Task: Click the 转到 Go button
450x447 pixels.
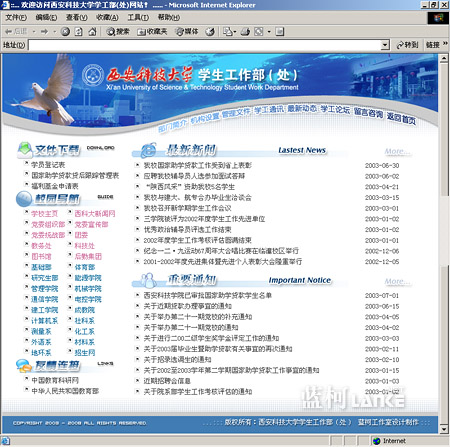Action: coord(407,45)
